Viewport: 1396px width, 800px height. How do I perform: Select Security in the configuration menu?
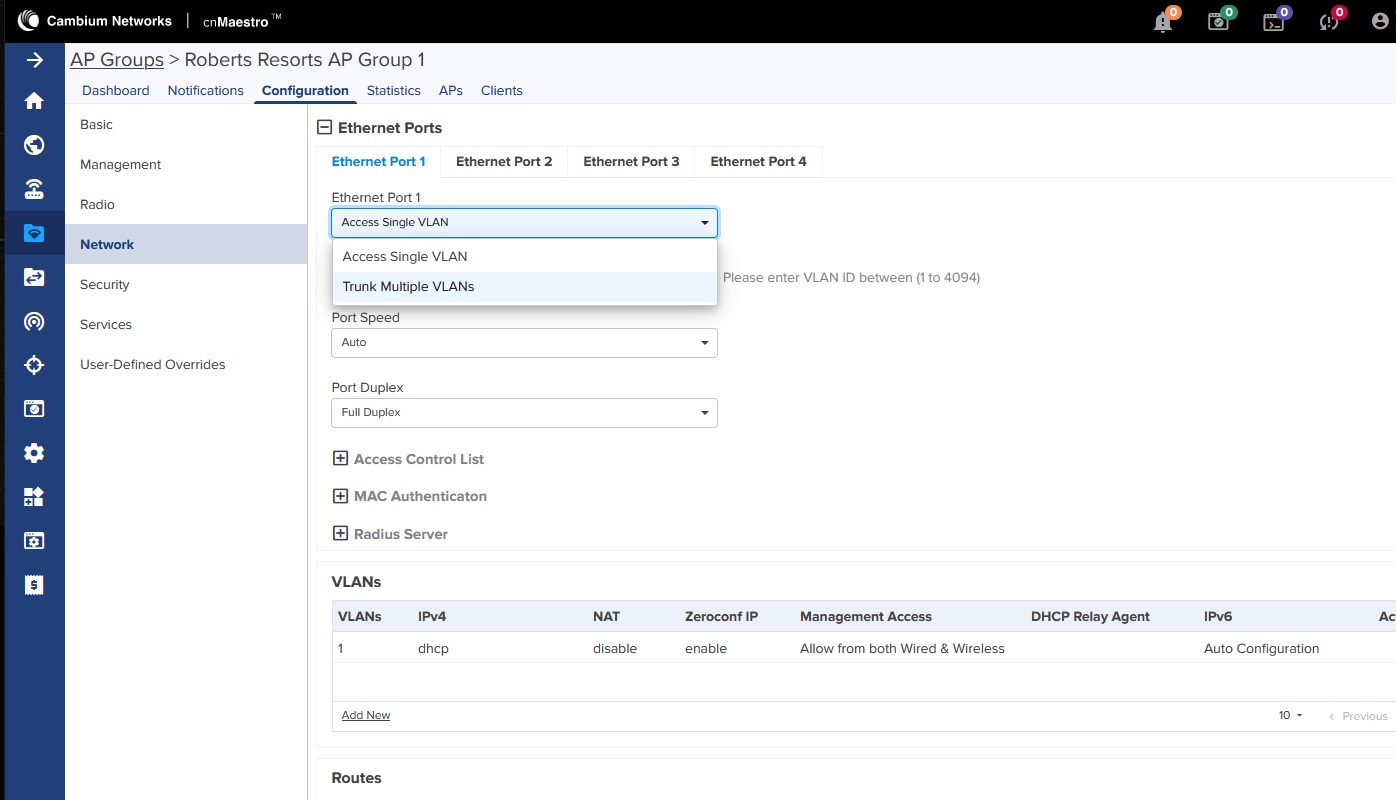pyautogui.click(x=105, y=285)
